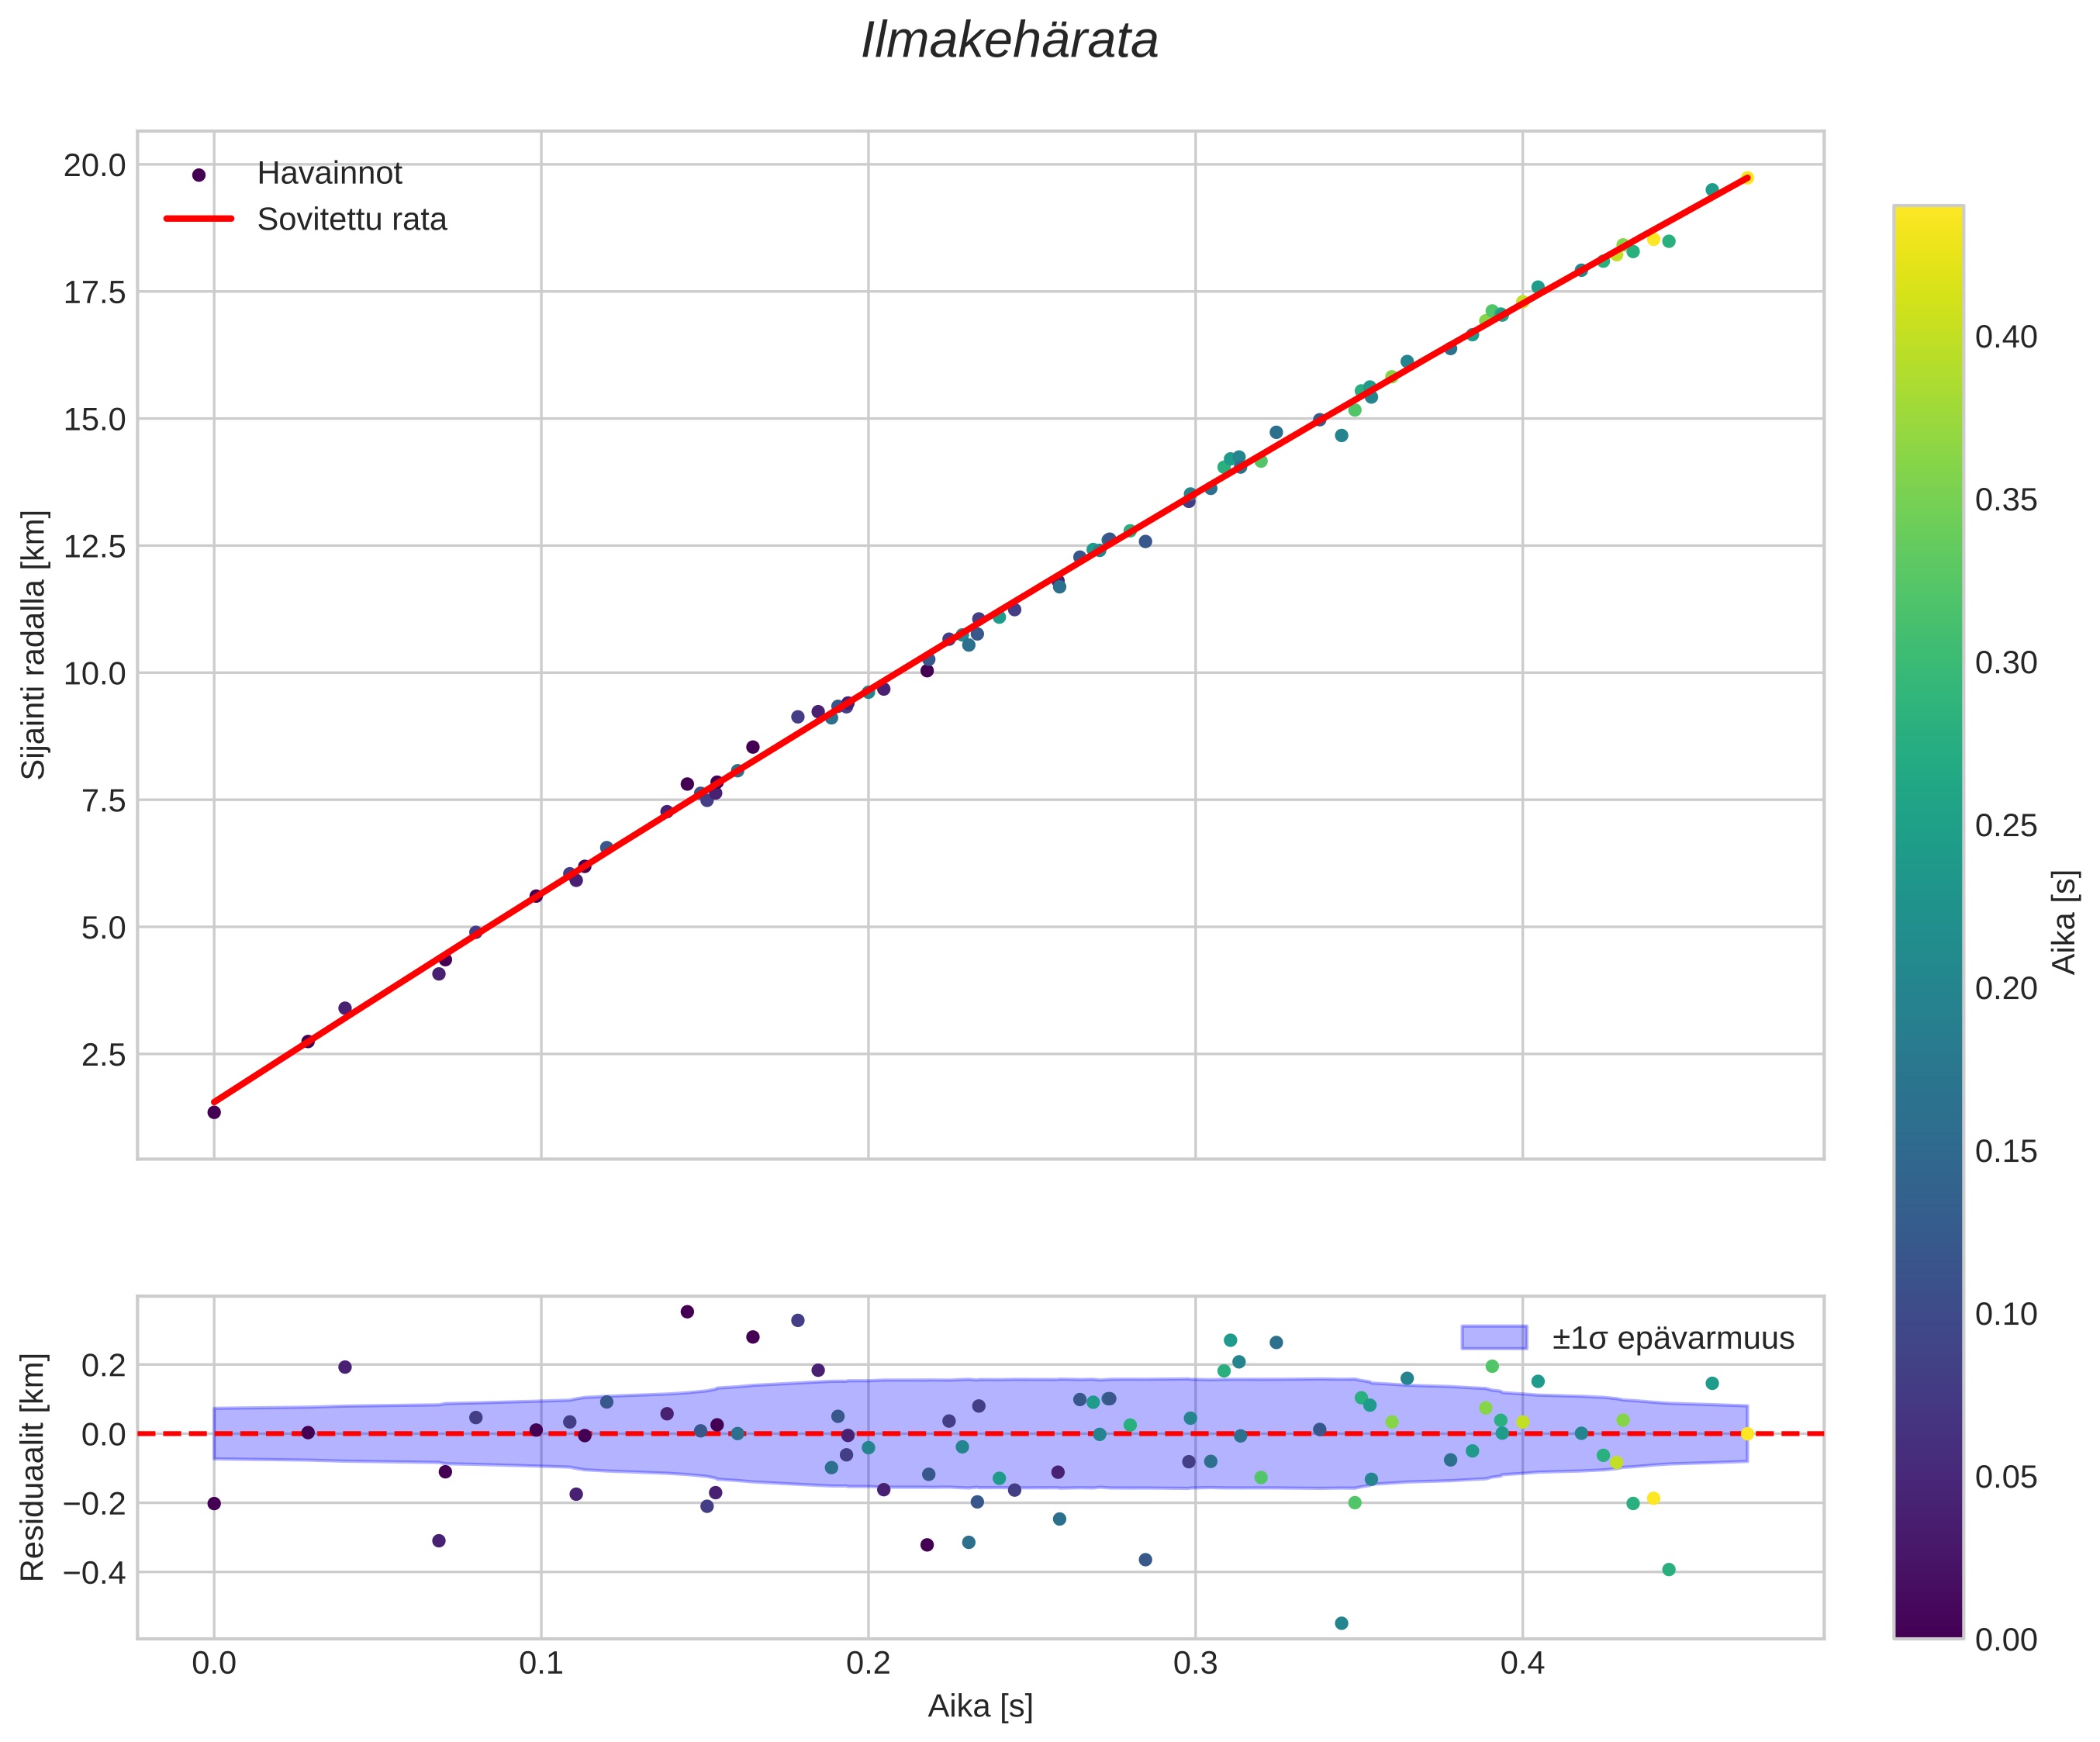
Task: Click the 'Havainnot' legend entry
Action: coord(329,174)
